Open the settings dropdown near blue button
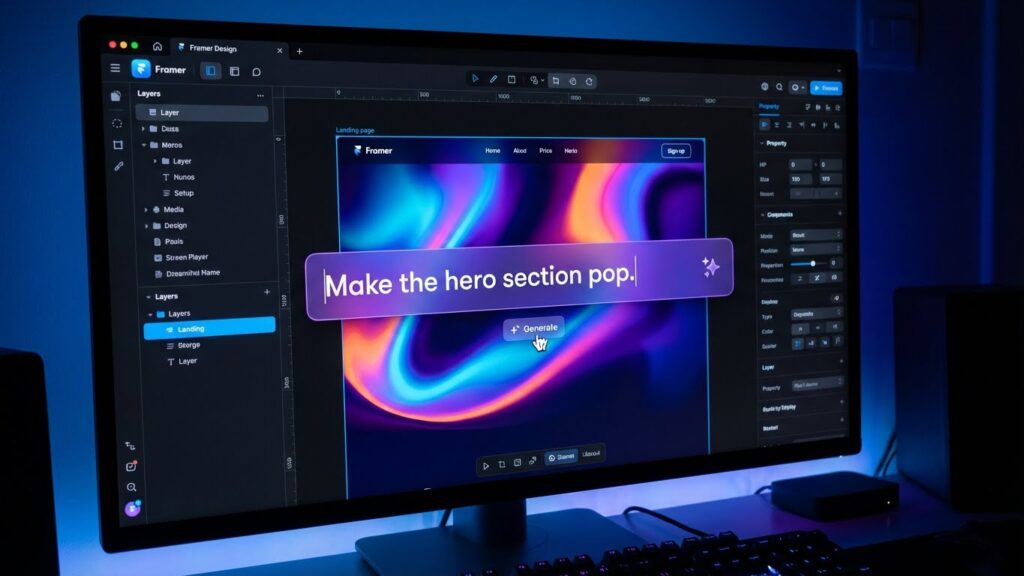Viewport: 1024px width, 576px height. (x=797, y=88)
